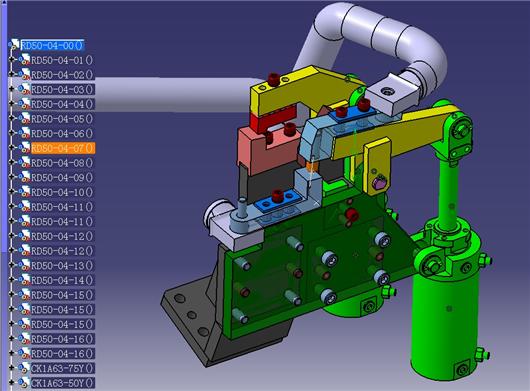Expand the RD50-04-07 tree node
Viewport: 530px width, 391px height.
12,148
